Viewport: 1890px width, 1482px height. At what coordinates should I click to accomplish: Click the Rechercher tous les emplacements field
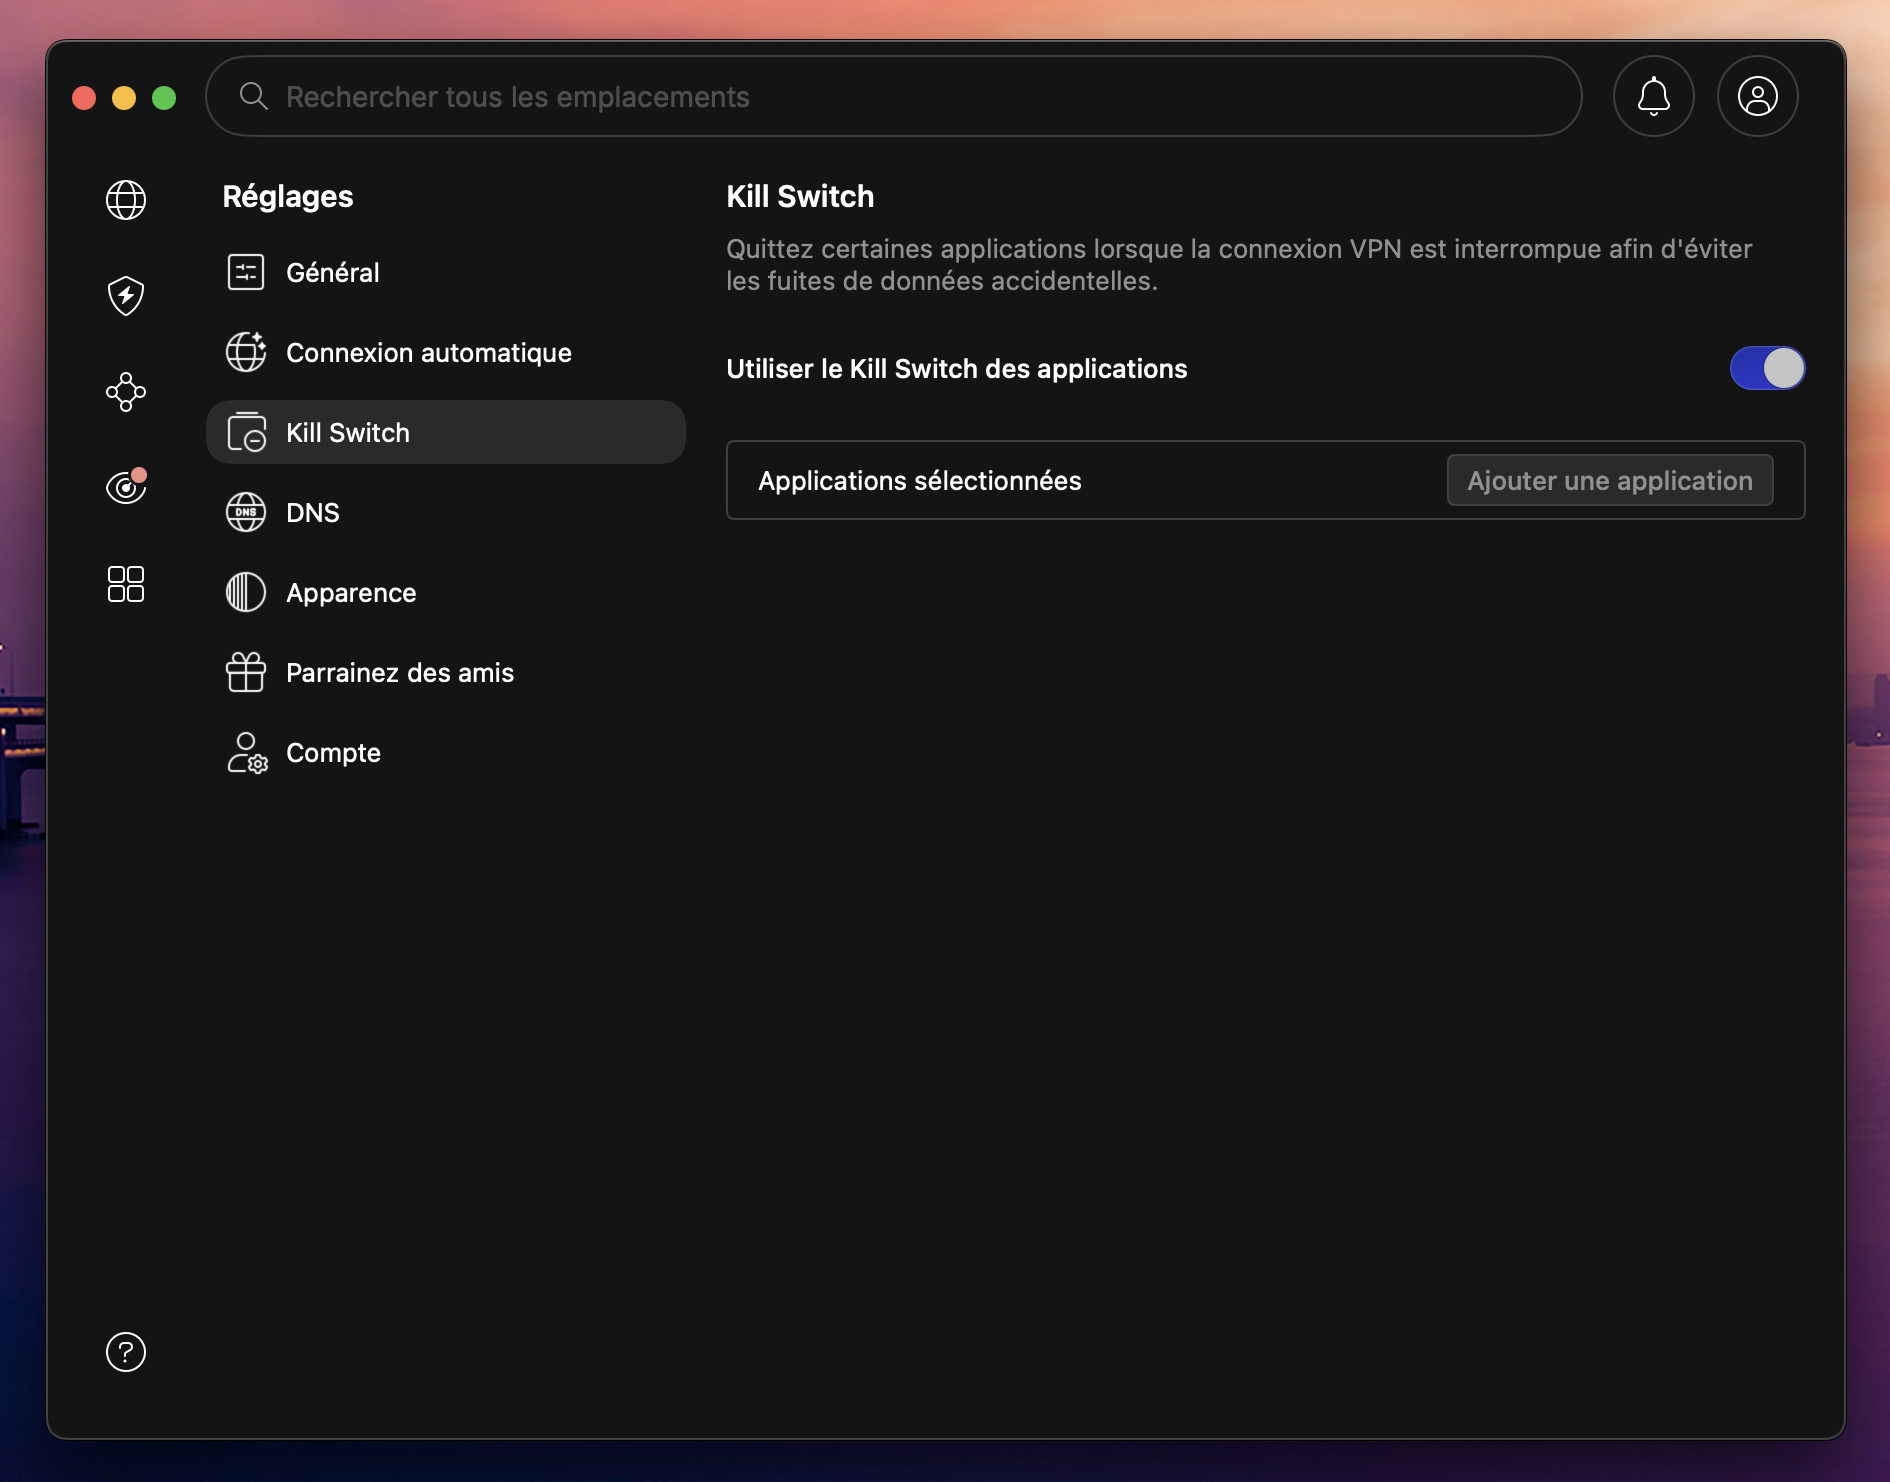[x=900, y=97]
